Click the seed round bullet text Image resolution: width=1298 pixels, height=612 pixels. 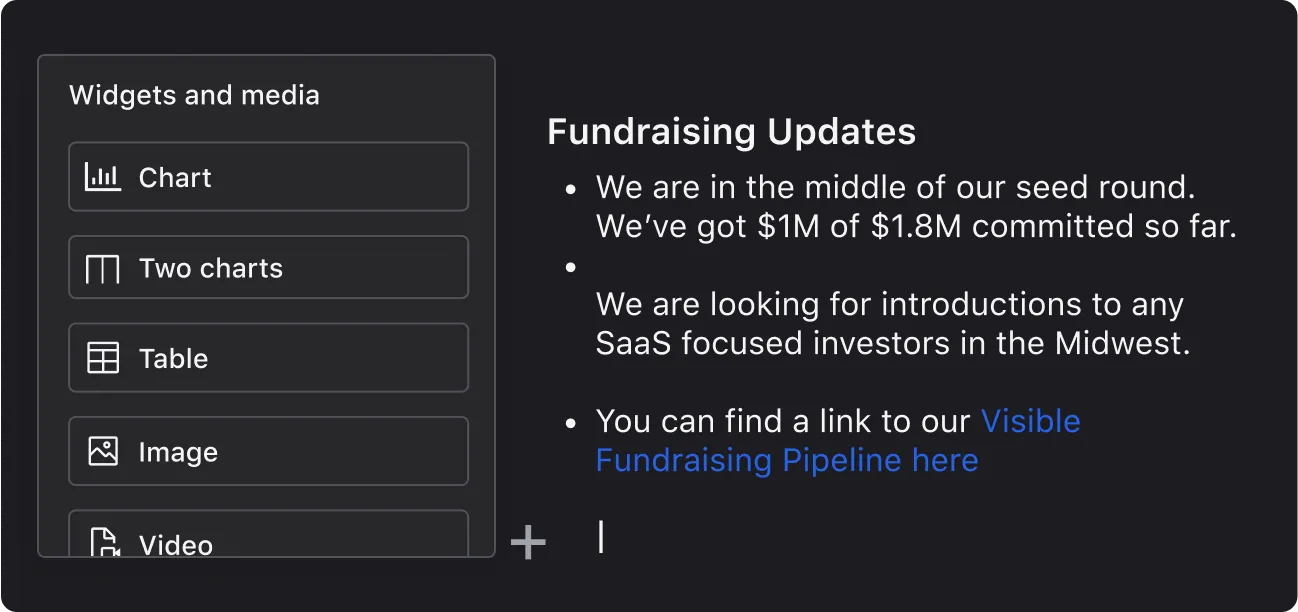pyautogui.click(x=895, y=187)
